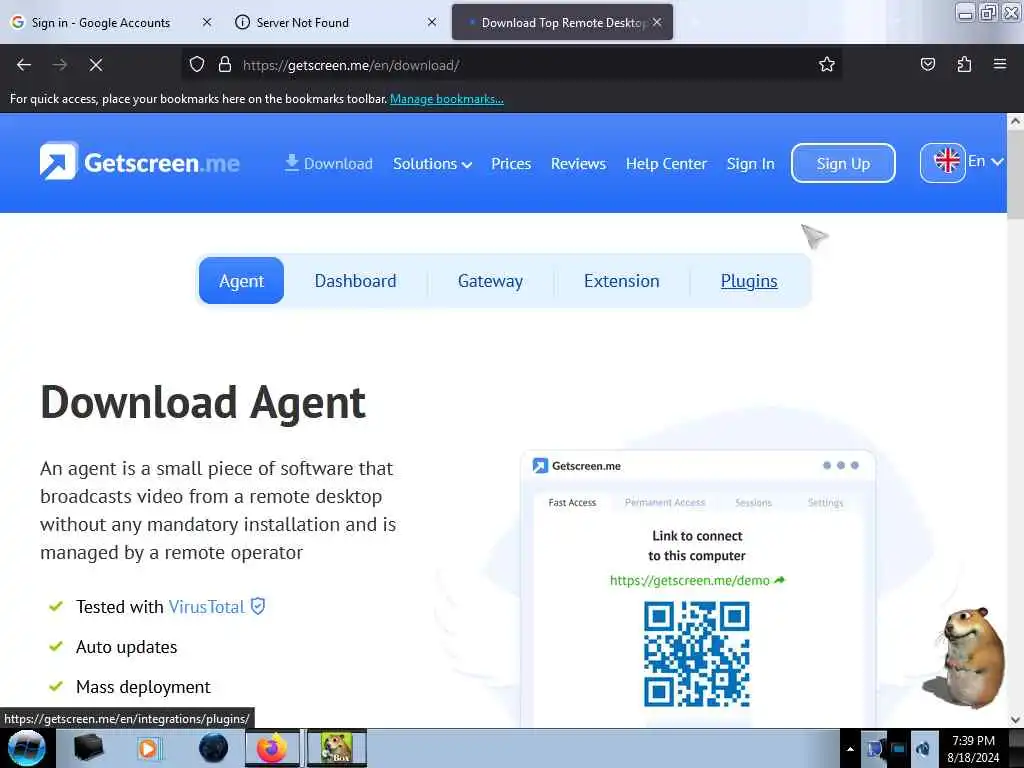Click the Auto updates list item
Viewport: 1024px width, 768px height.
127,647
